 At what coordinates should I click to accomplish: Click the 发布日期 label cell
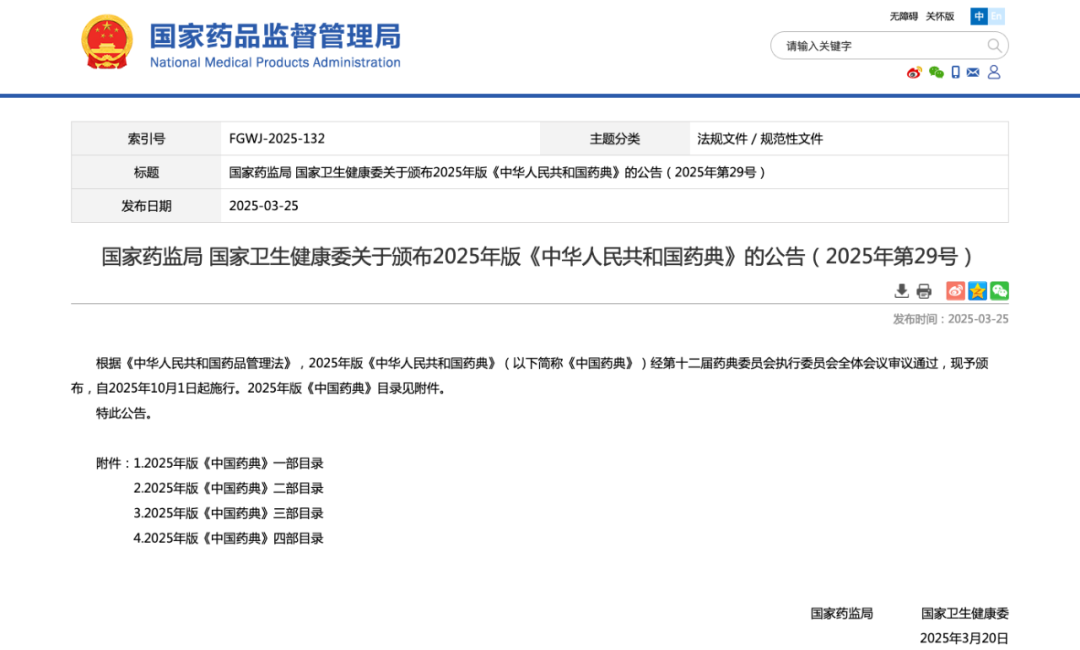[146, 205]
